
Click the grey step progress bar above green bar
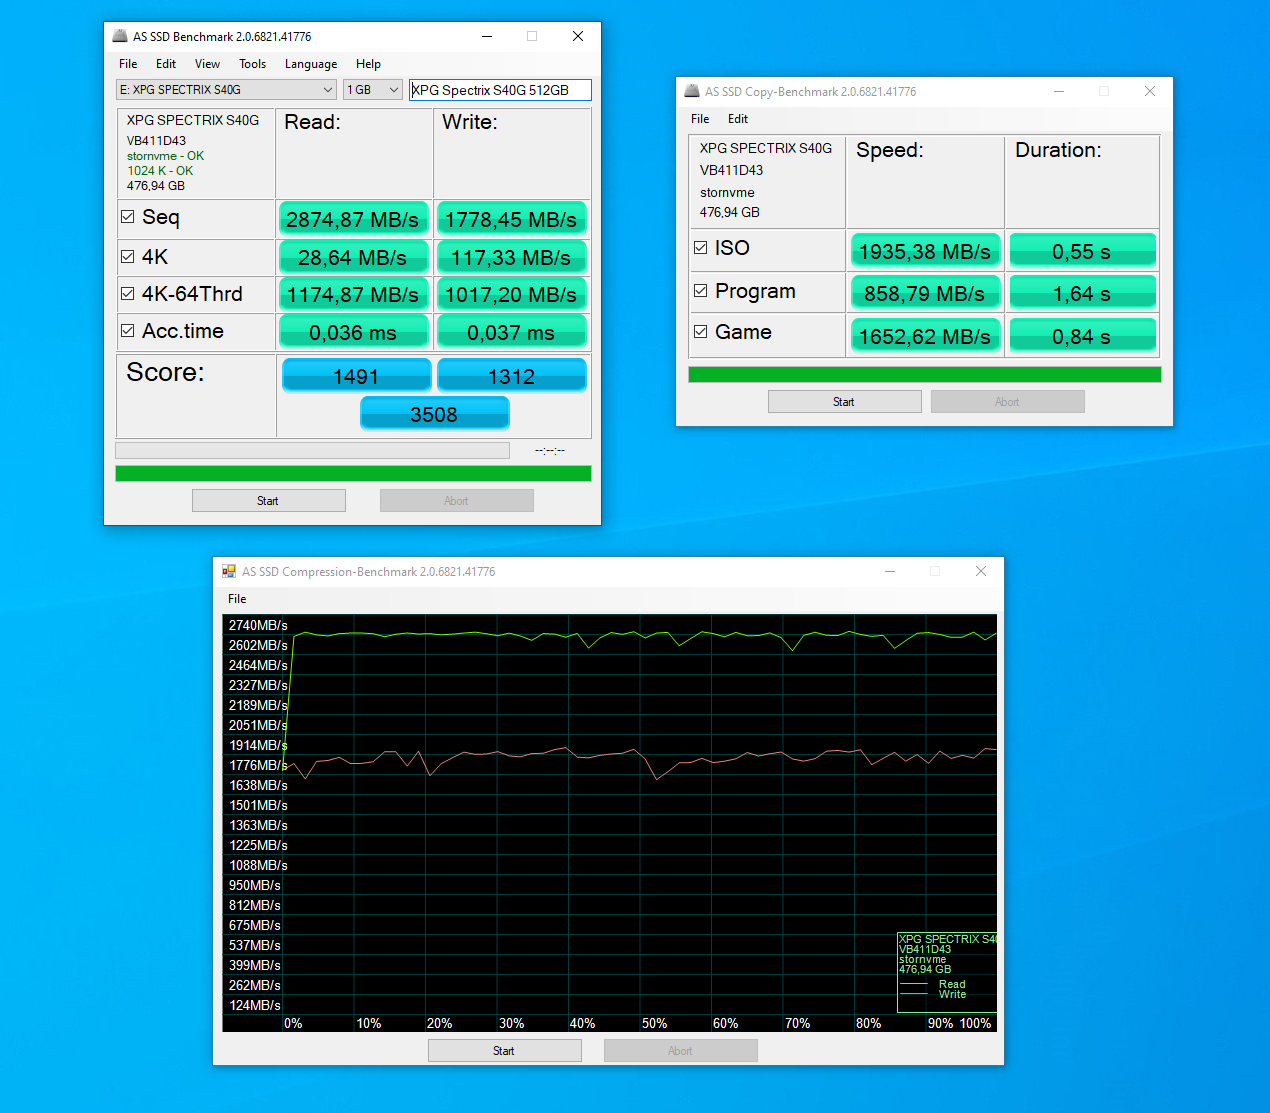click(x=312, y=450)
